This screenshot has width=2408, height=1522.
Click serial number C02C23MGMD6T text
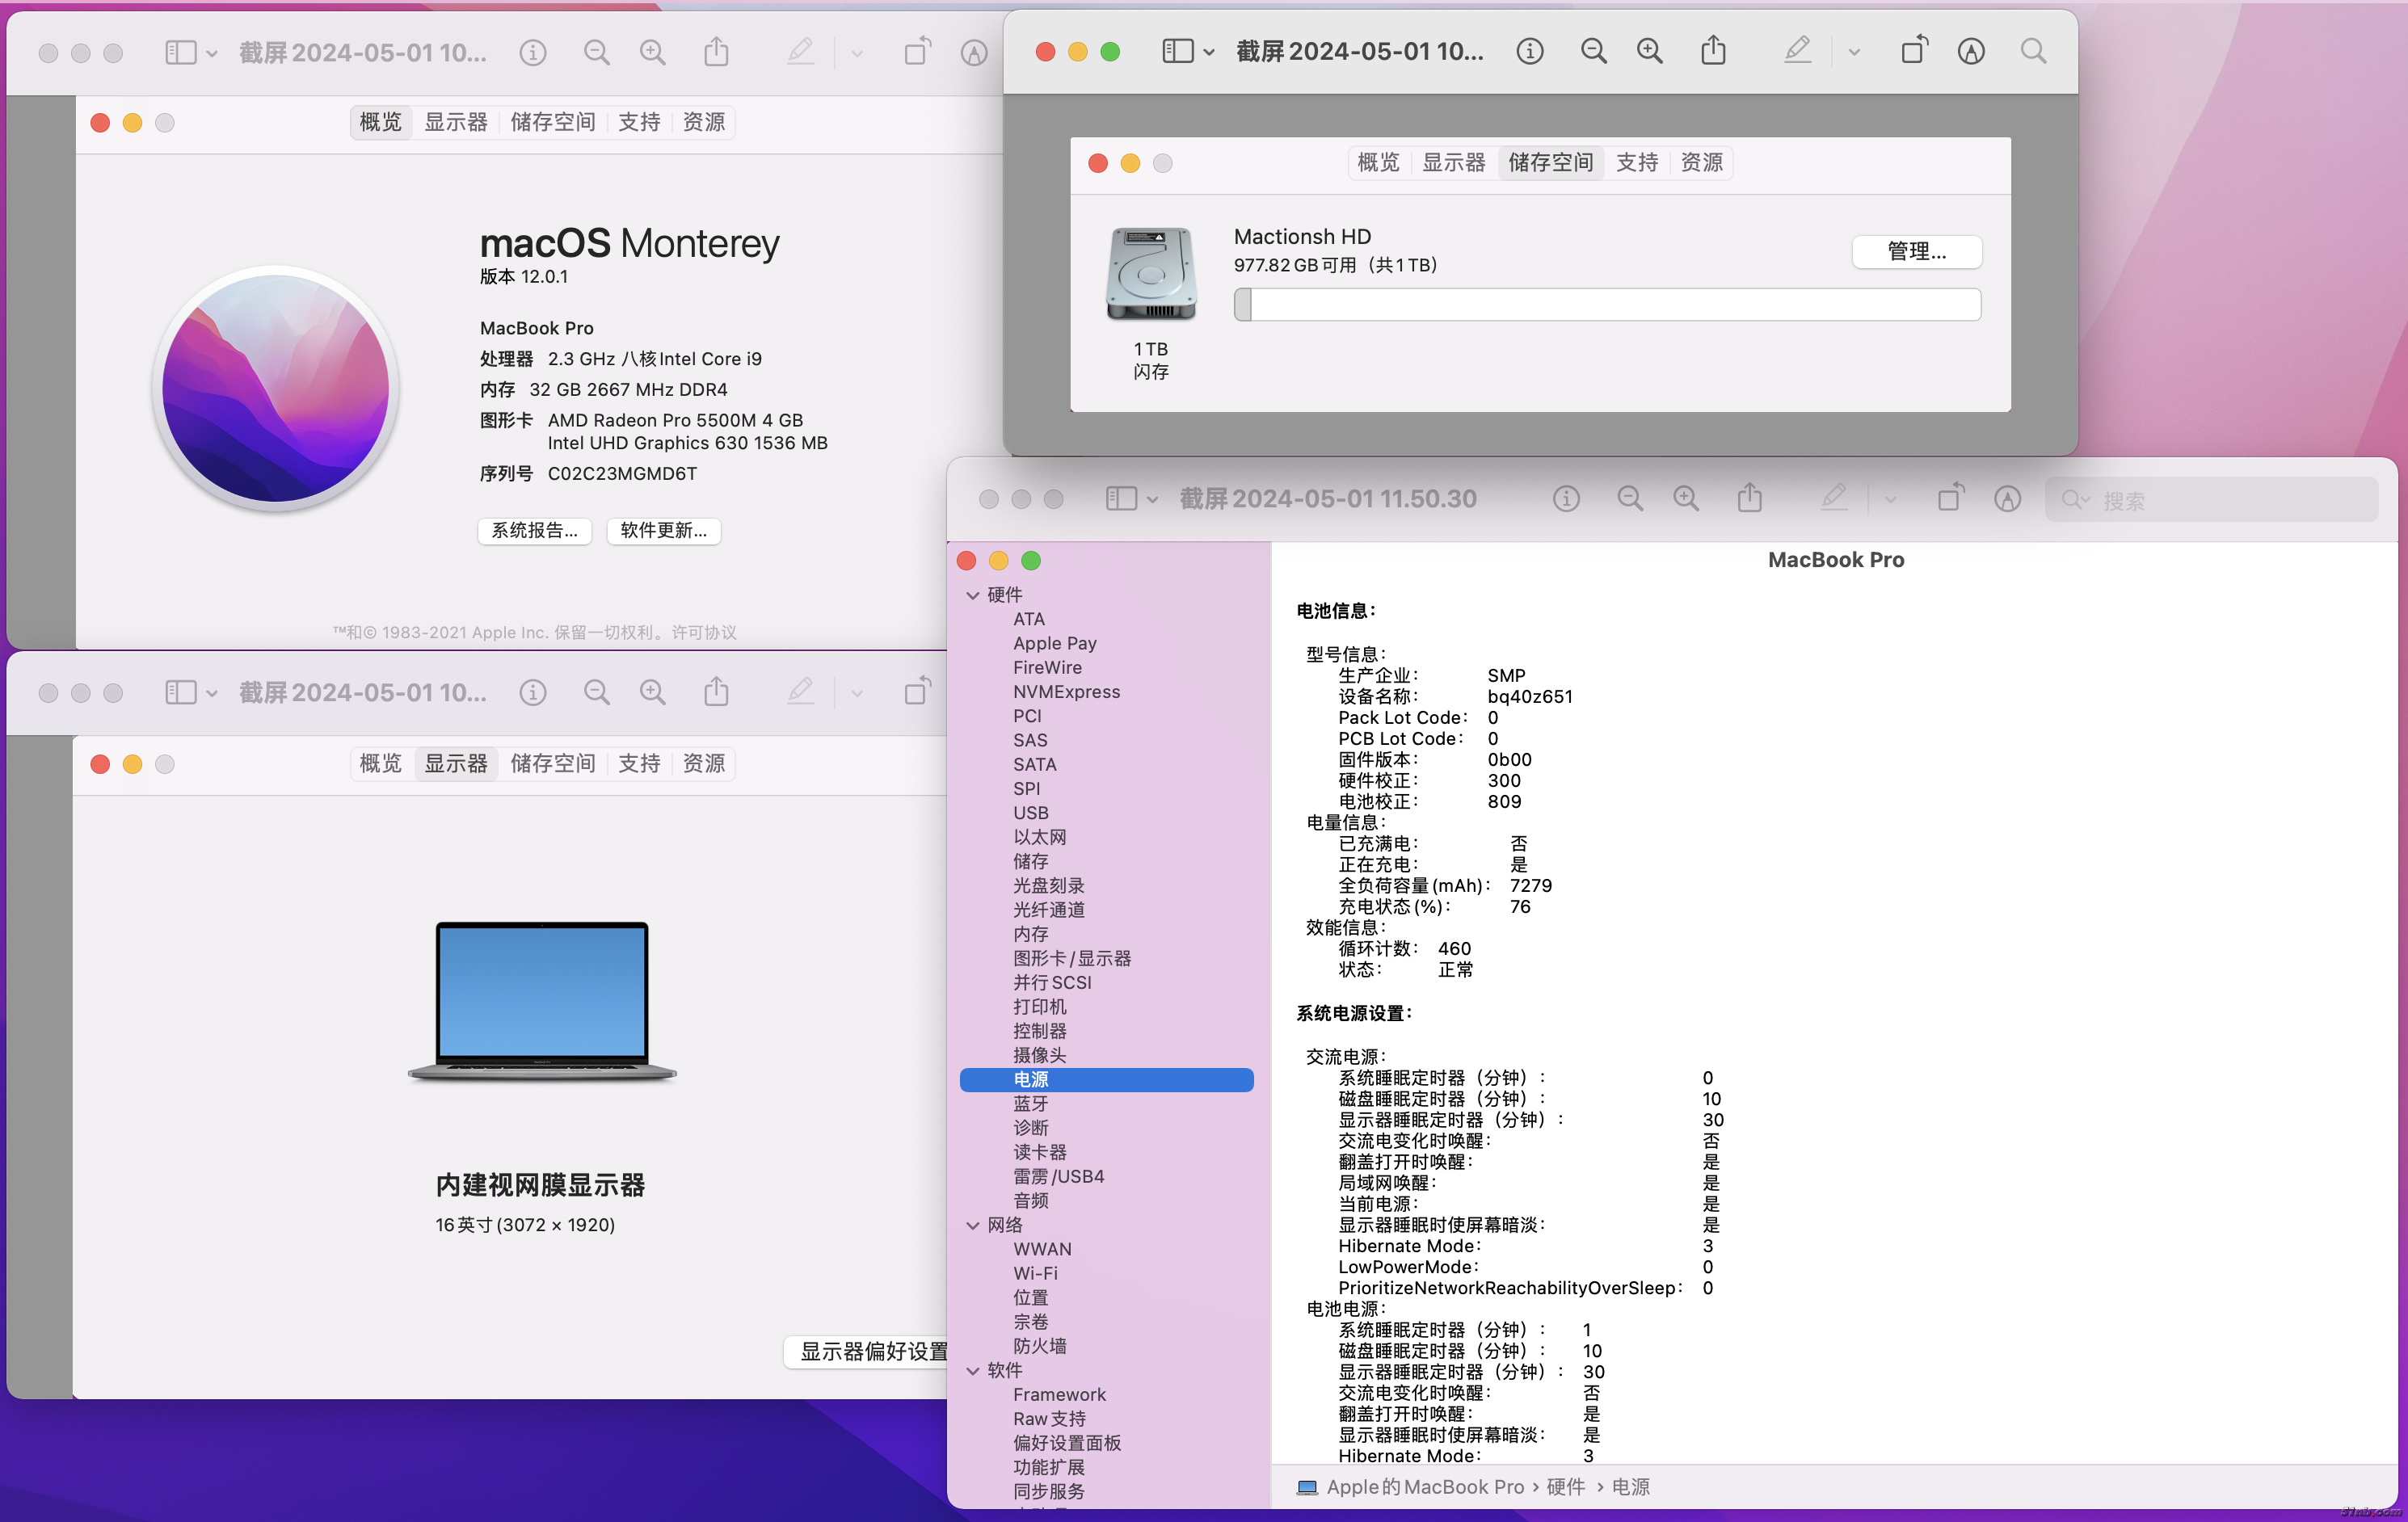(x=622, y=474)
